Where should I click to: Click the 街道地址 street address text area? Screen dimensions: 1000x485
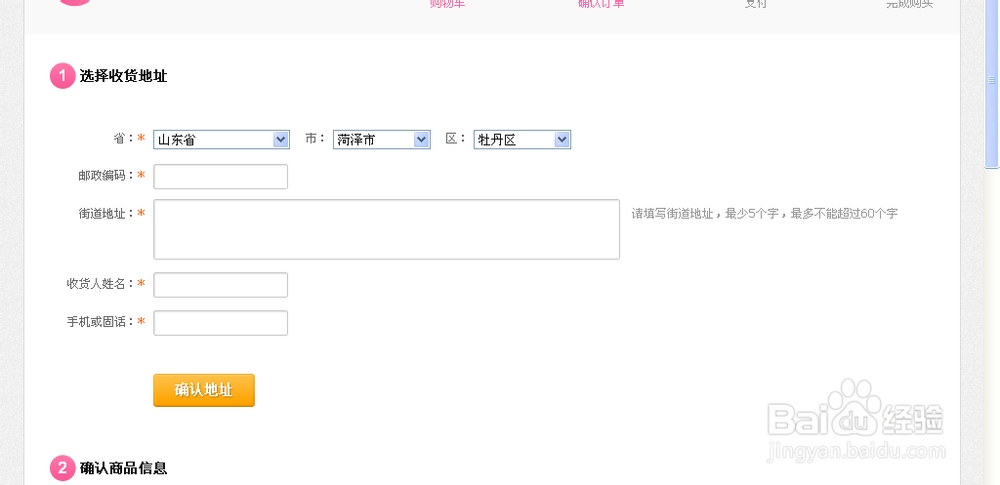[386, 229]
